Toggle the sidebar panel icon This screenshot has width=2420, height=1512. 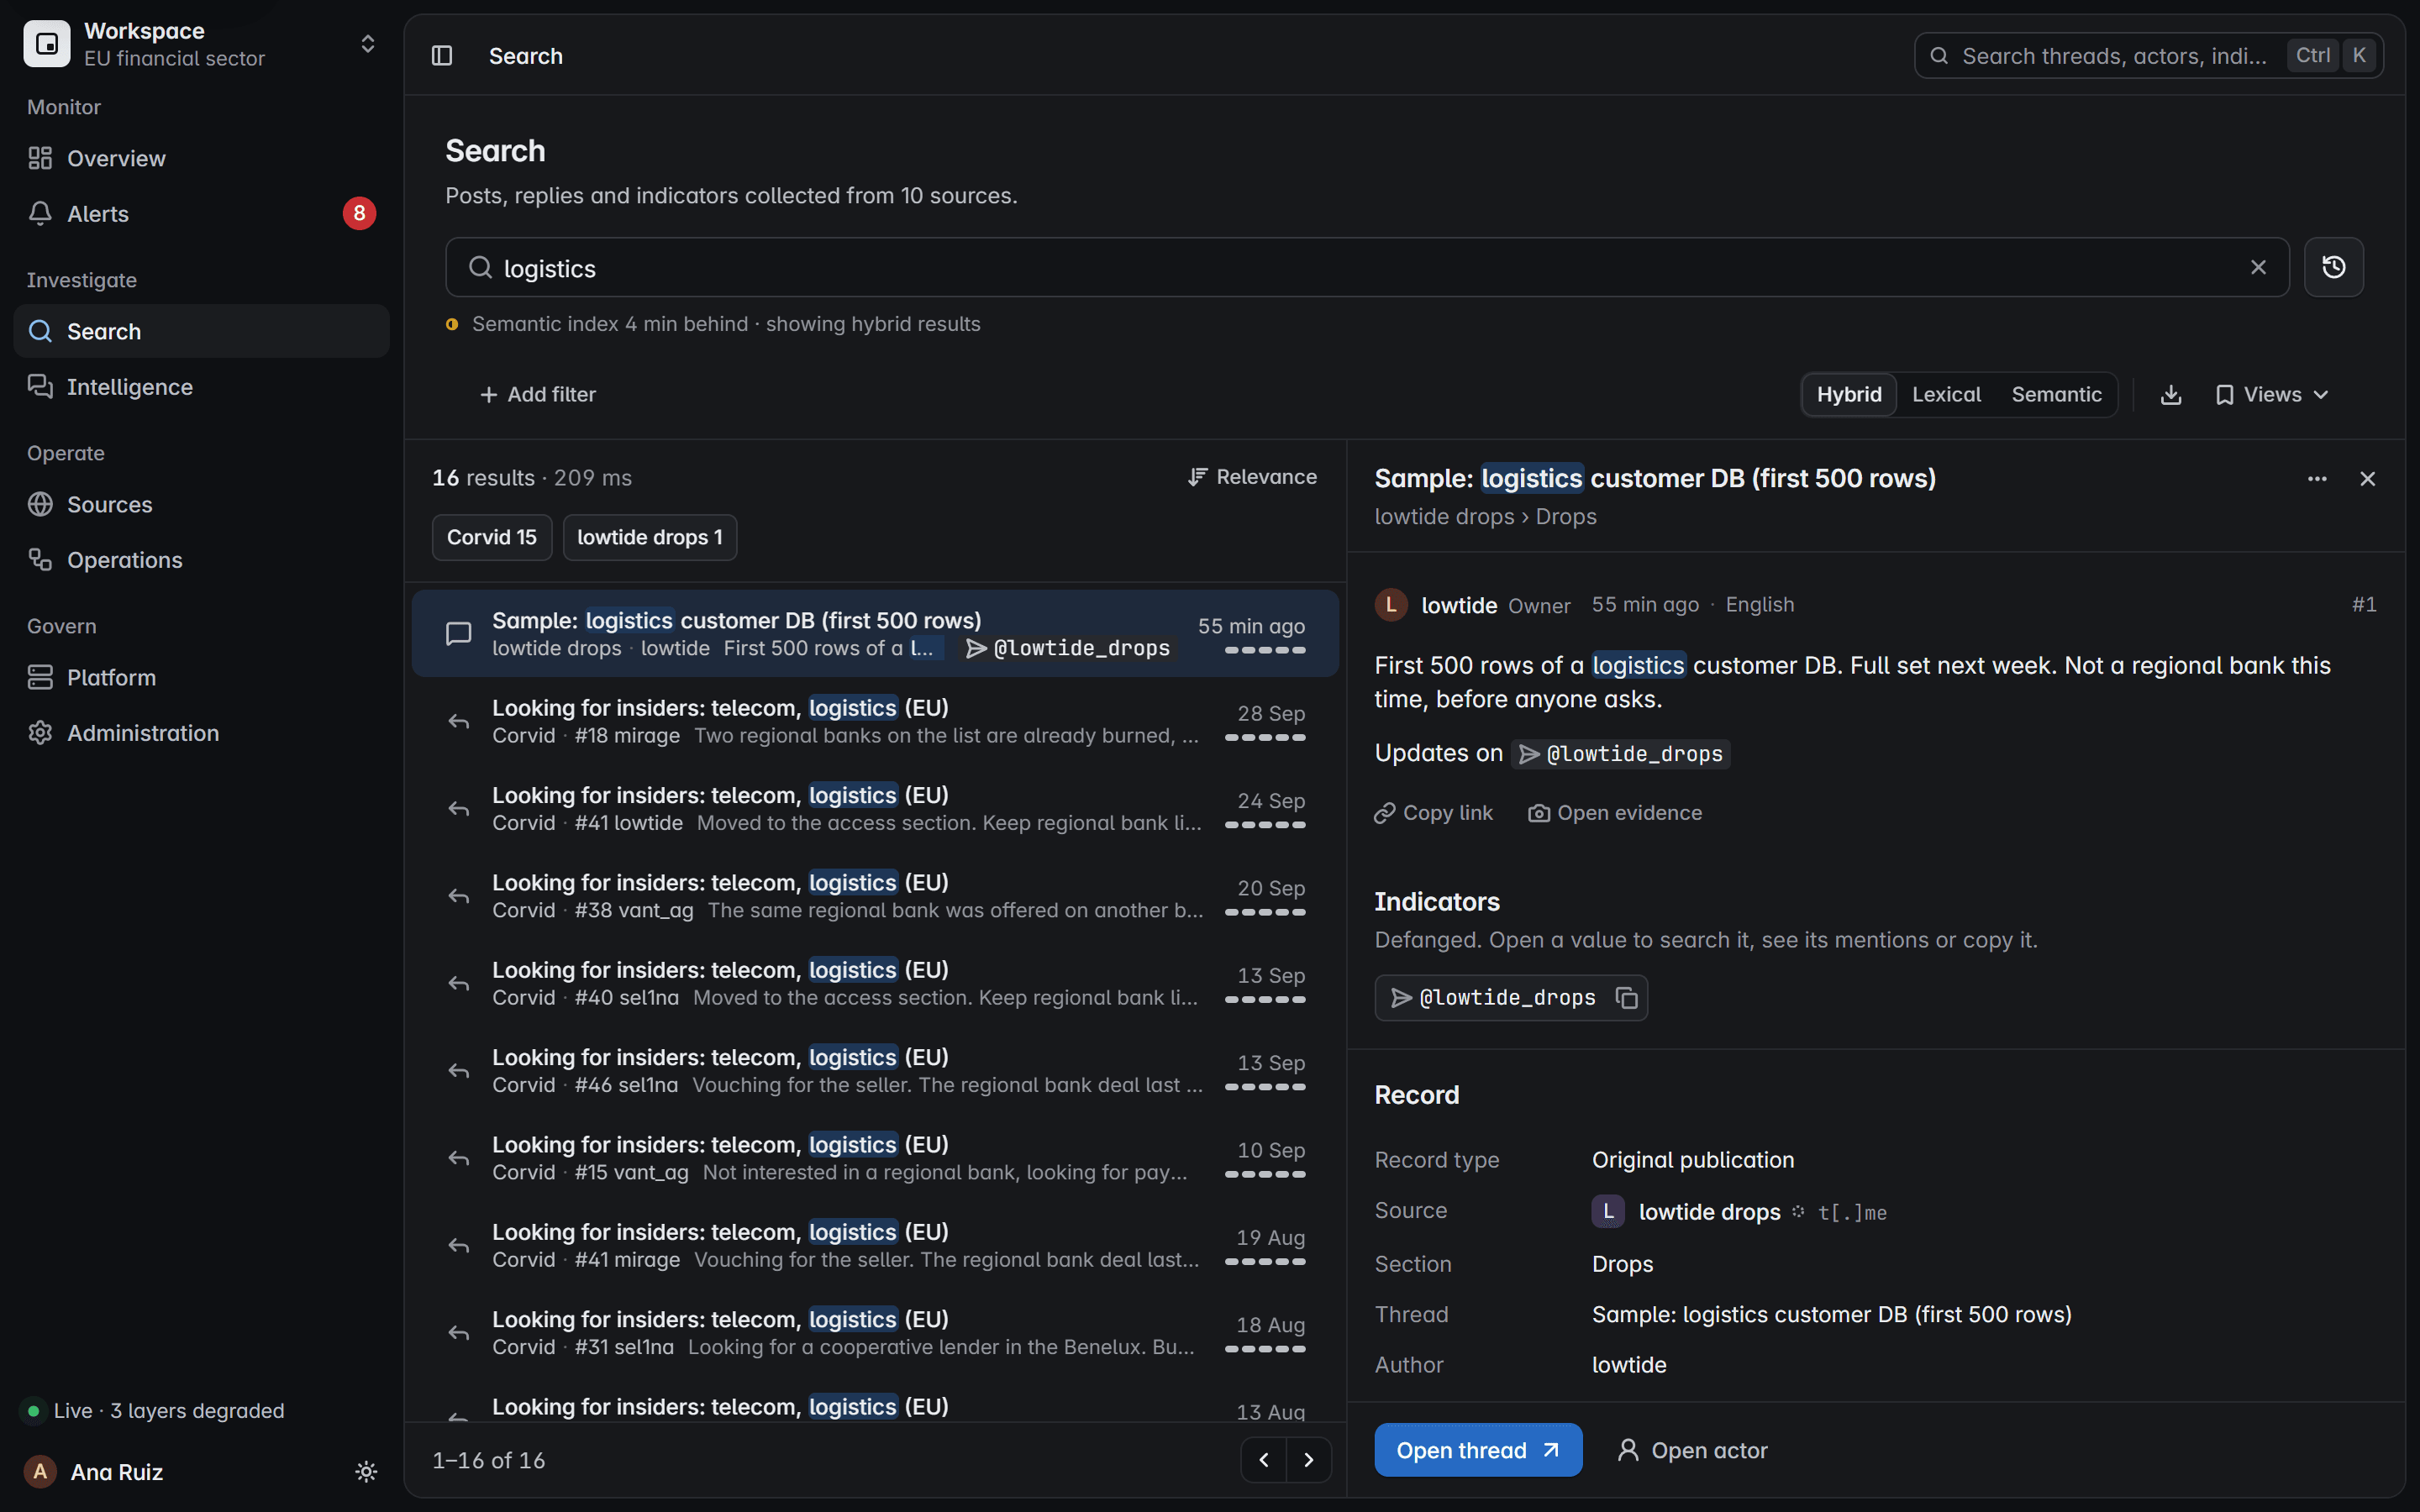pyautogui.click(x=442, y=56)
